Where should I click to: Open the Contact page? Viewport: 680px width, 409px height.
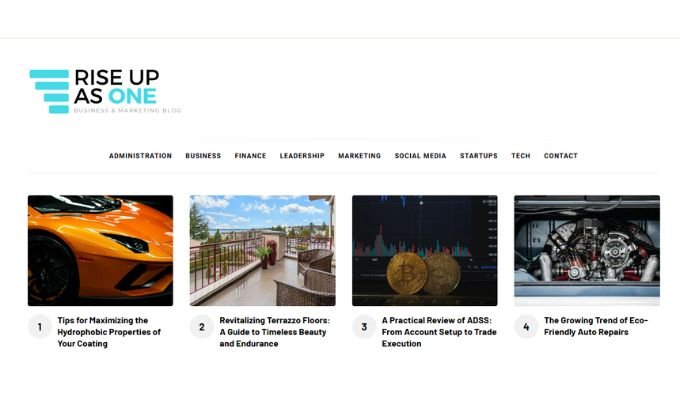[x=561, y=156]
